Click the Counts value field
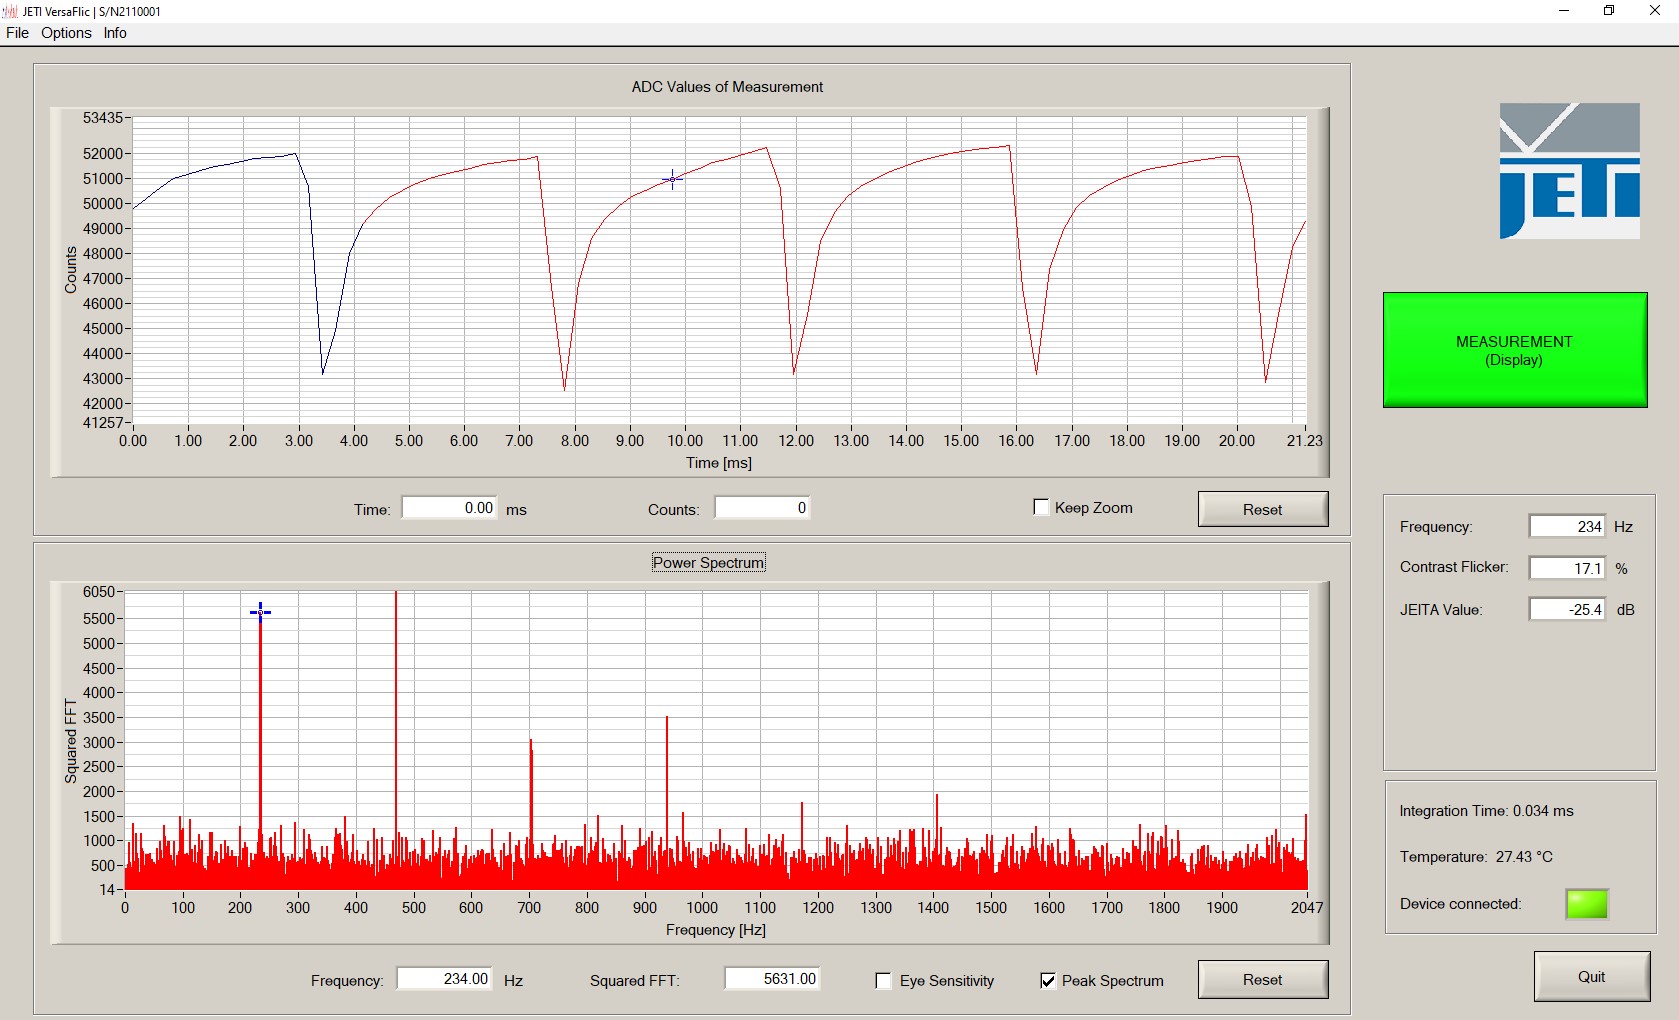 click(x=761, y=508)
